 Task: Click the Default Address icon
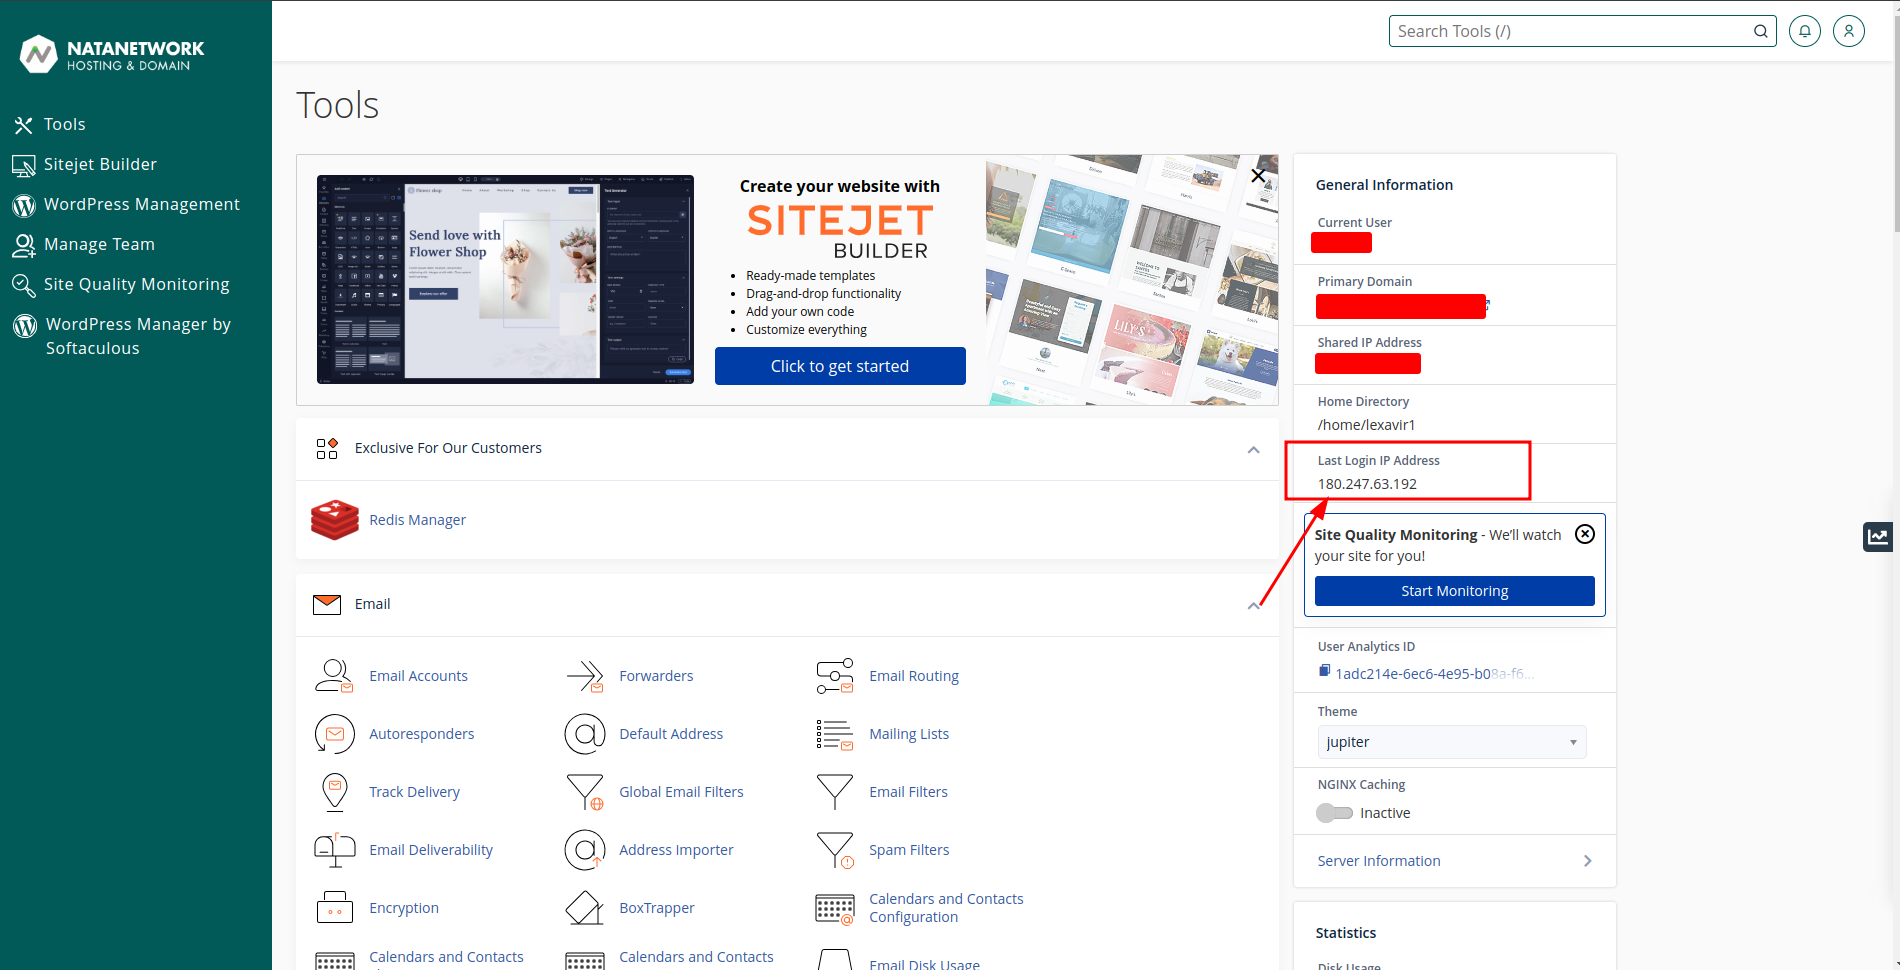tap(585, 734)
